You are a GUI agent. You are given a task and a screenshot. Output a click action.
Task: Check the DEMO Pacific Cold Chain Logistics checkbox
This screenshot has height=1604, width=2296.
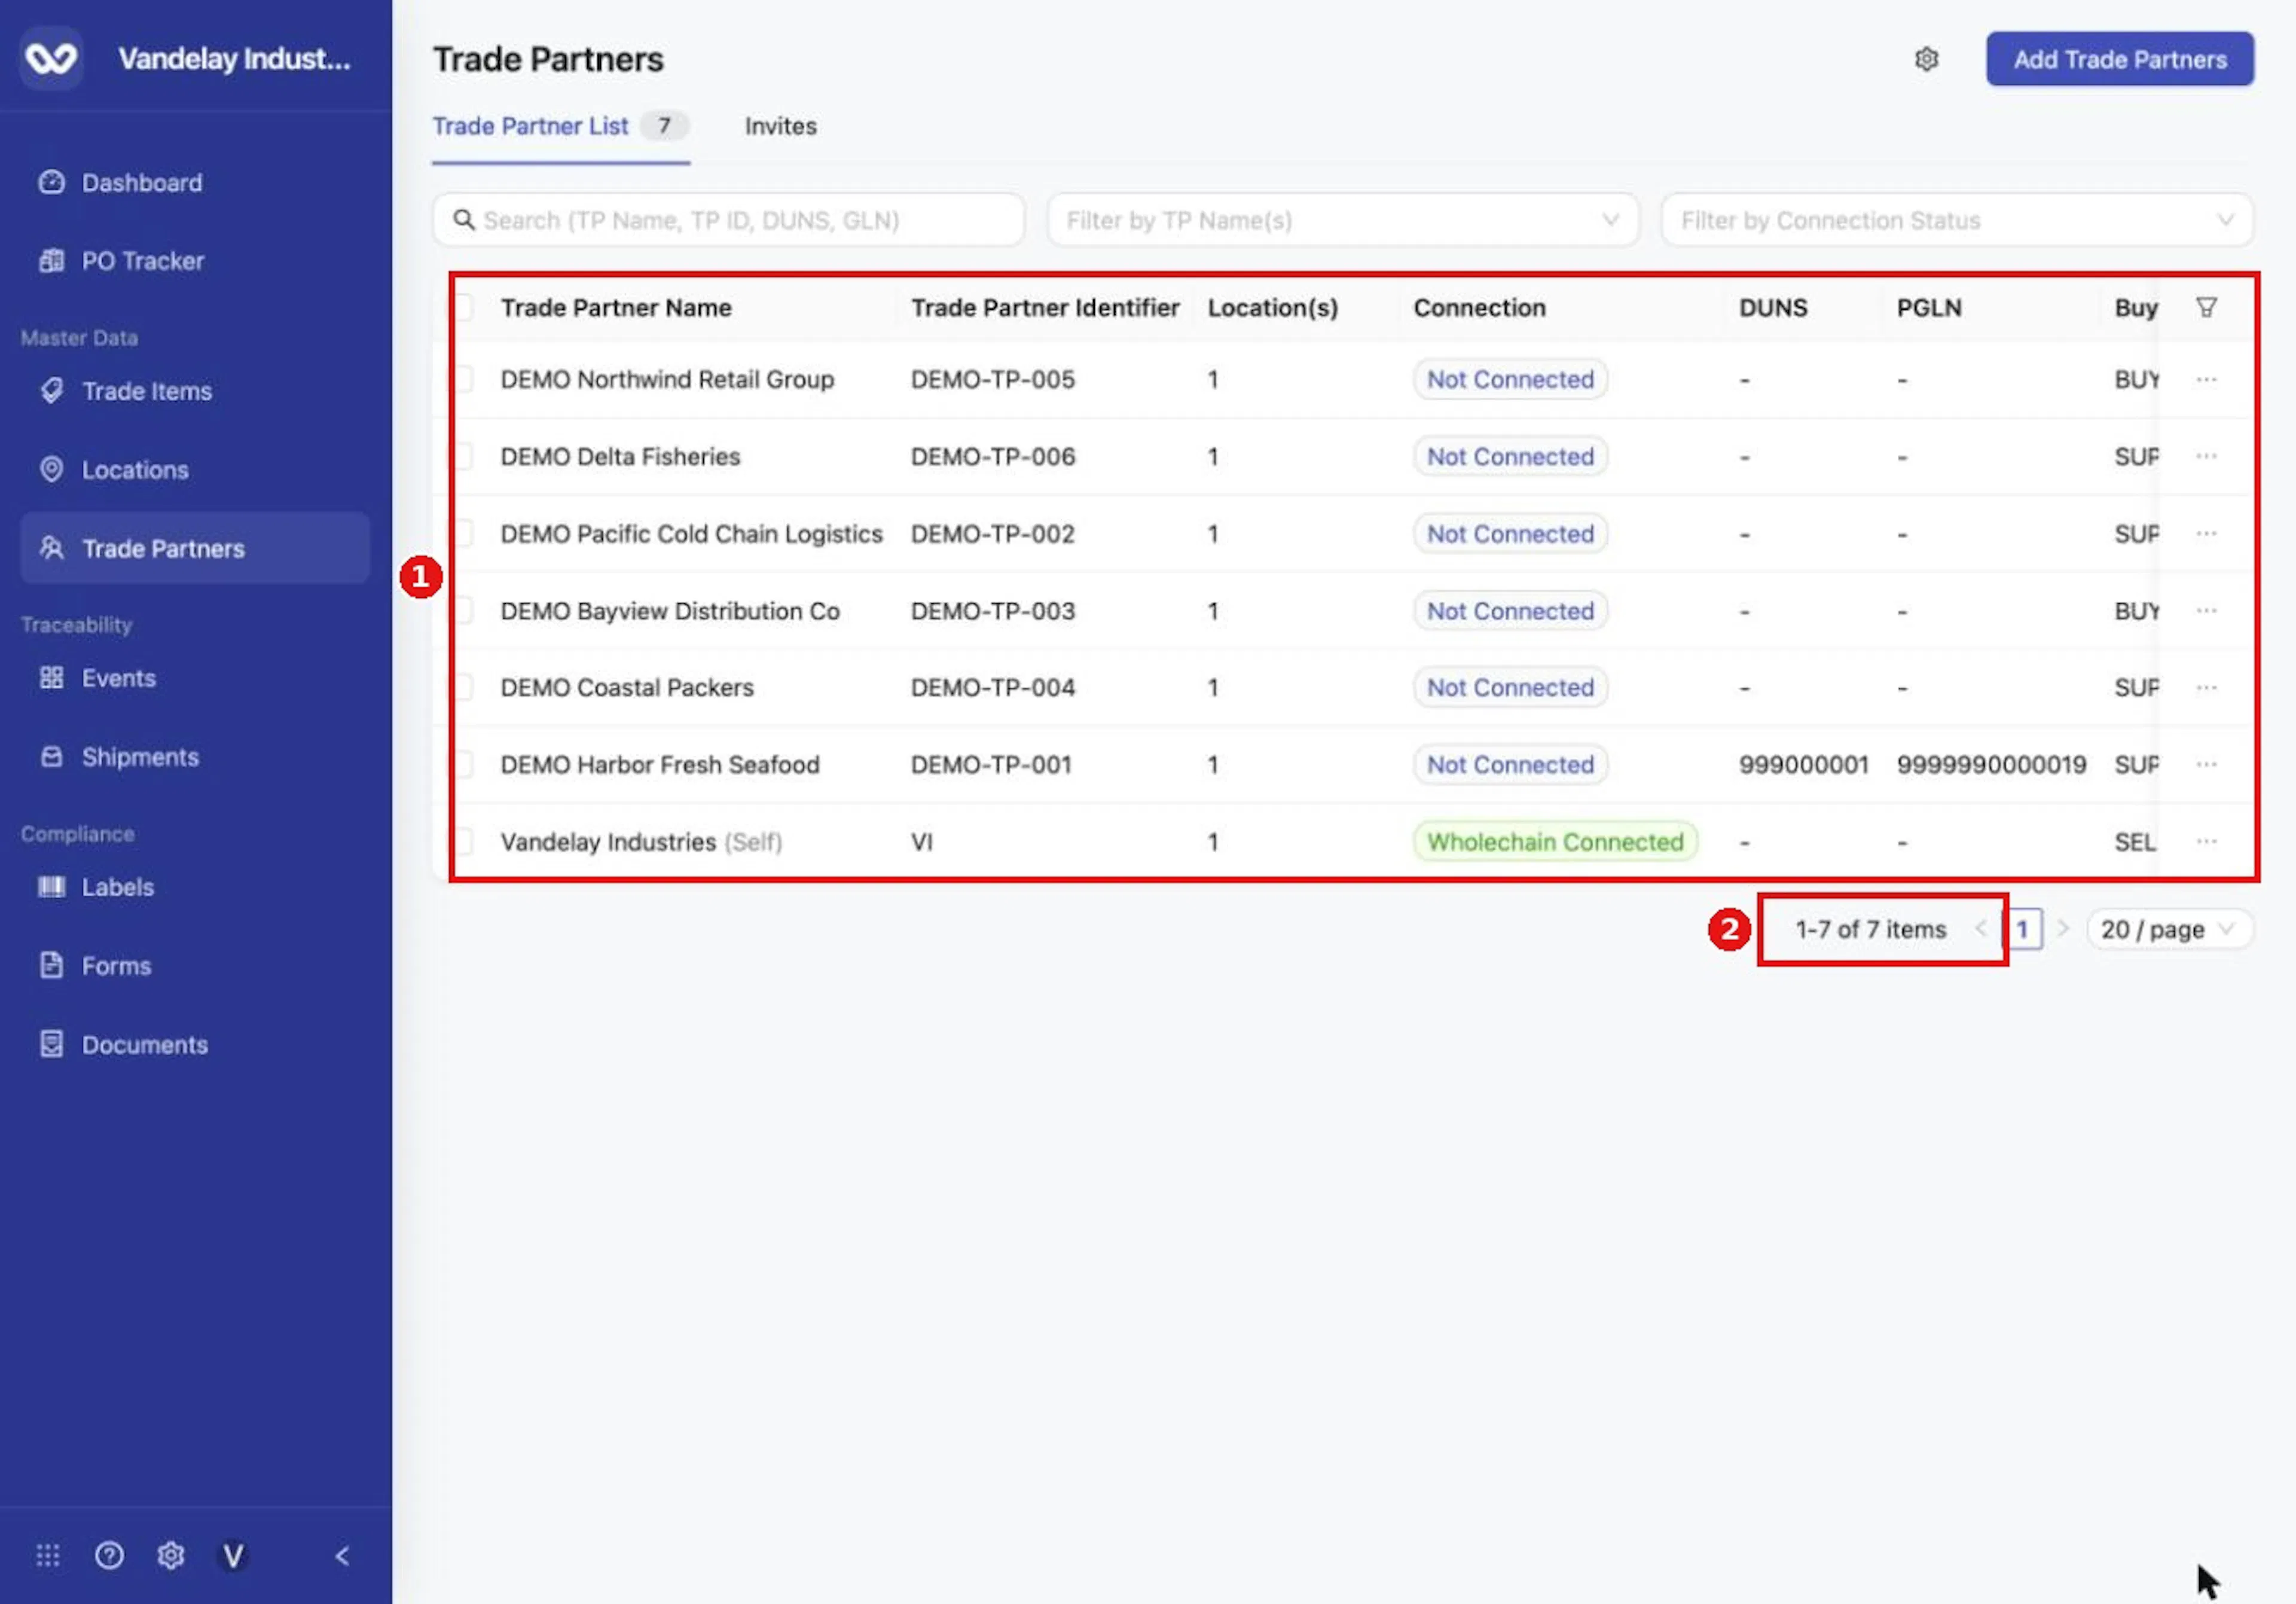[462, 533]
